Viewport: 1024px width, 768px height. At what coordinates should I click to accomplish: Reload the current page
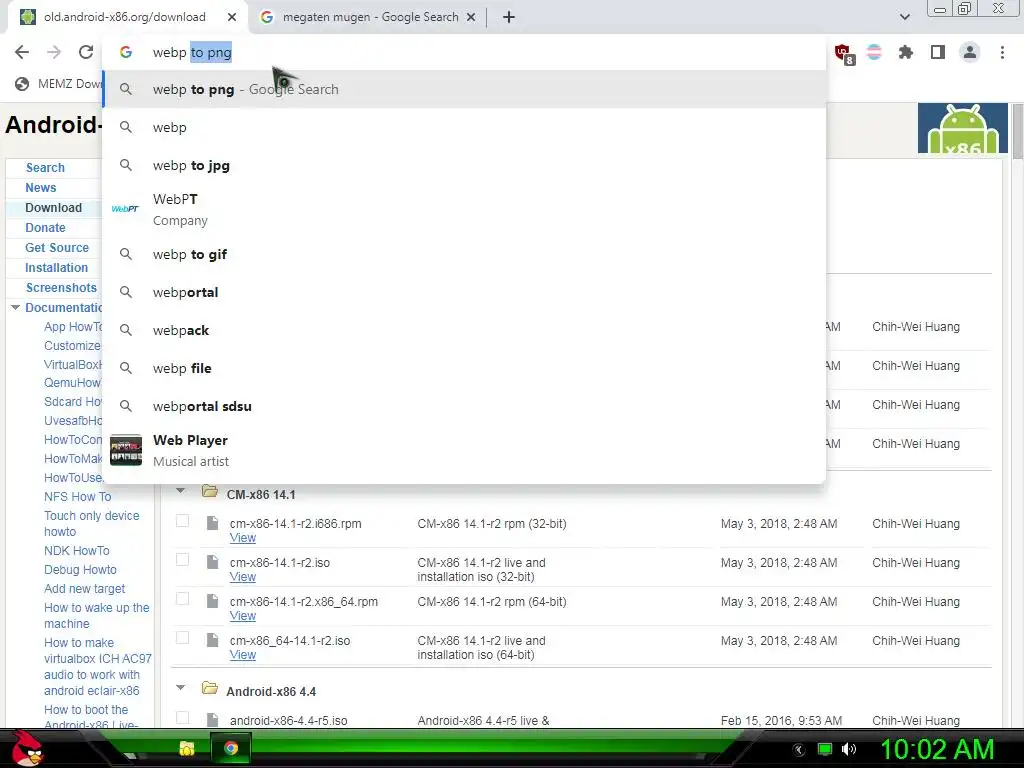86,52
